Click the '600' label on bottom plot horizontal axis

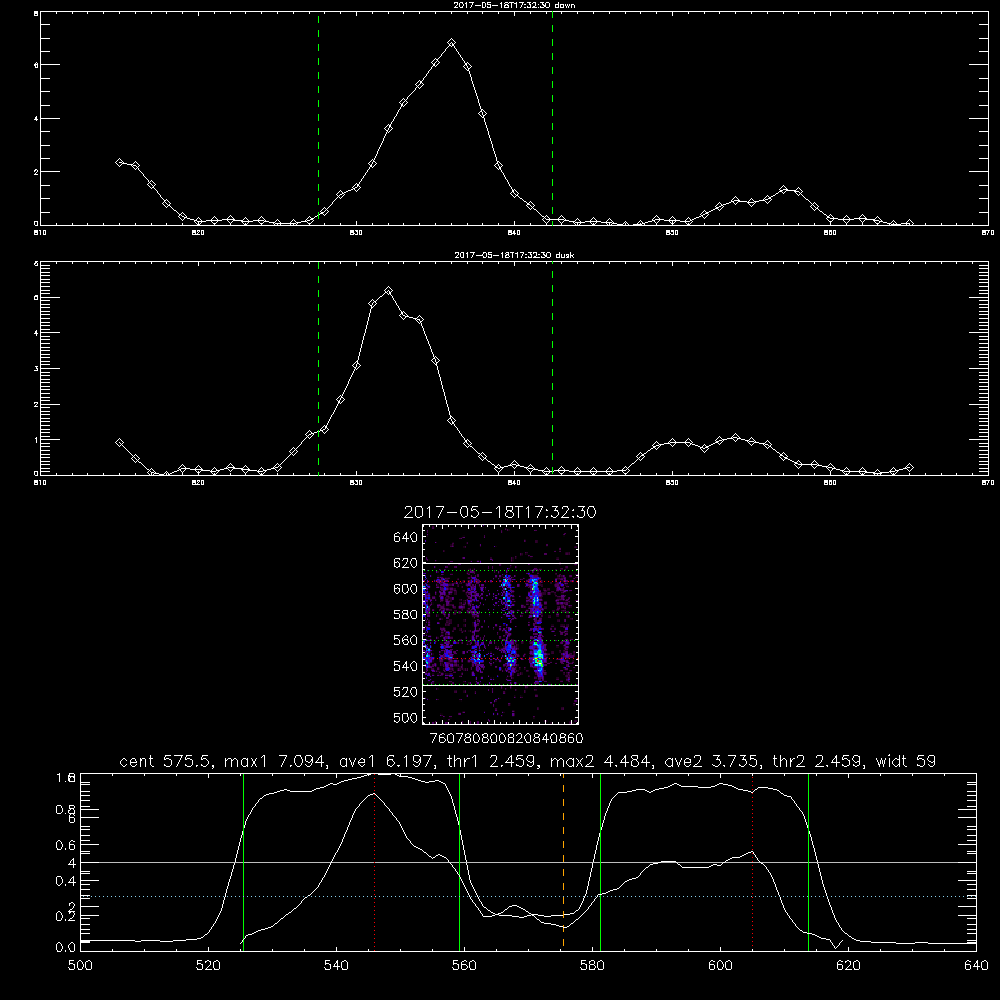(720, 966)
